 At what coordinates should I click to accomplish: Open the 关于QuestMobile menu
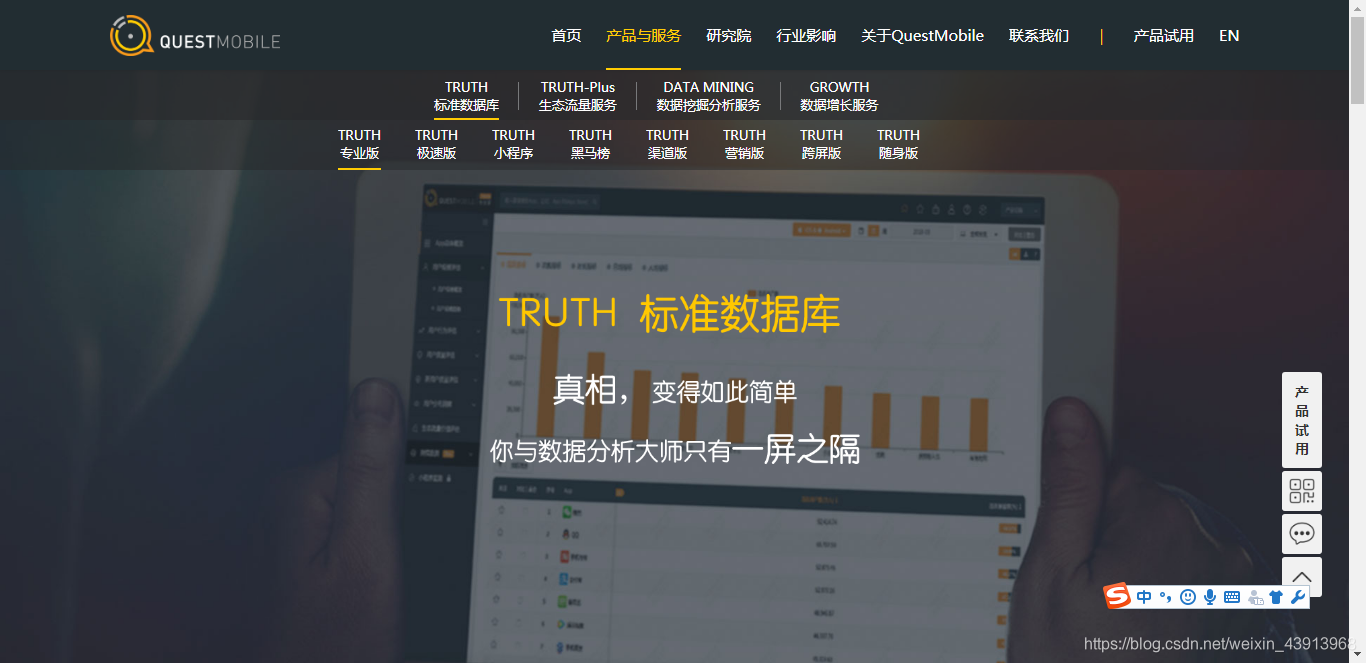pyautogui.click(x=922, y=36)
